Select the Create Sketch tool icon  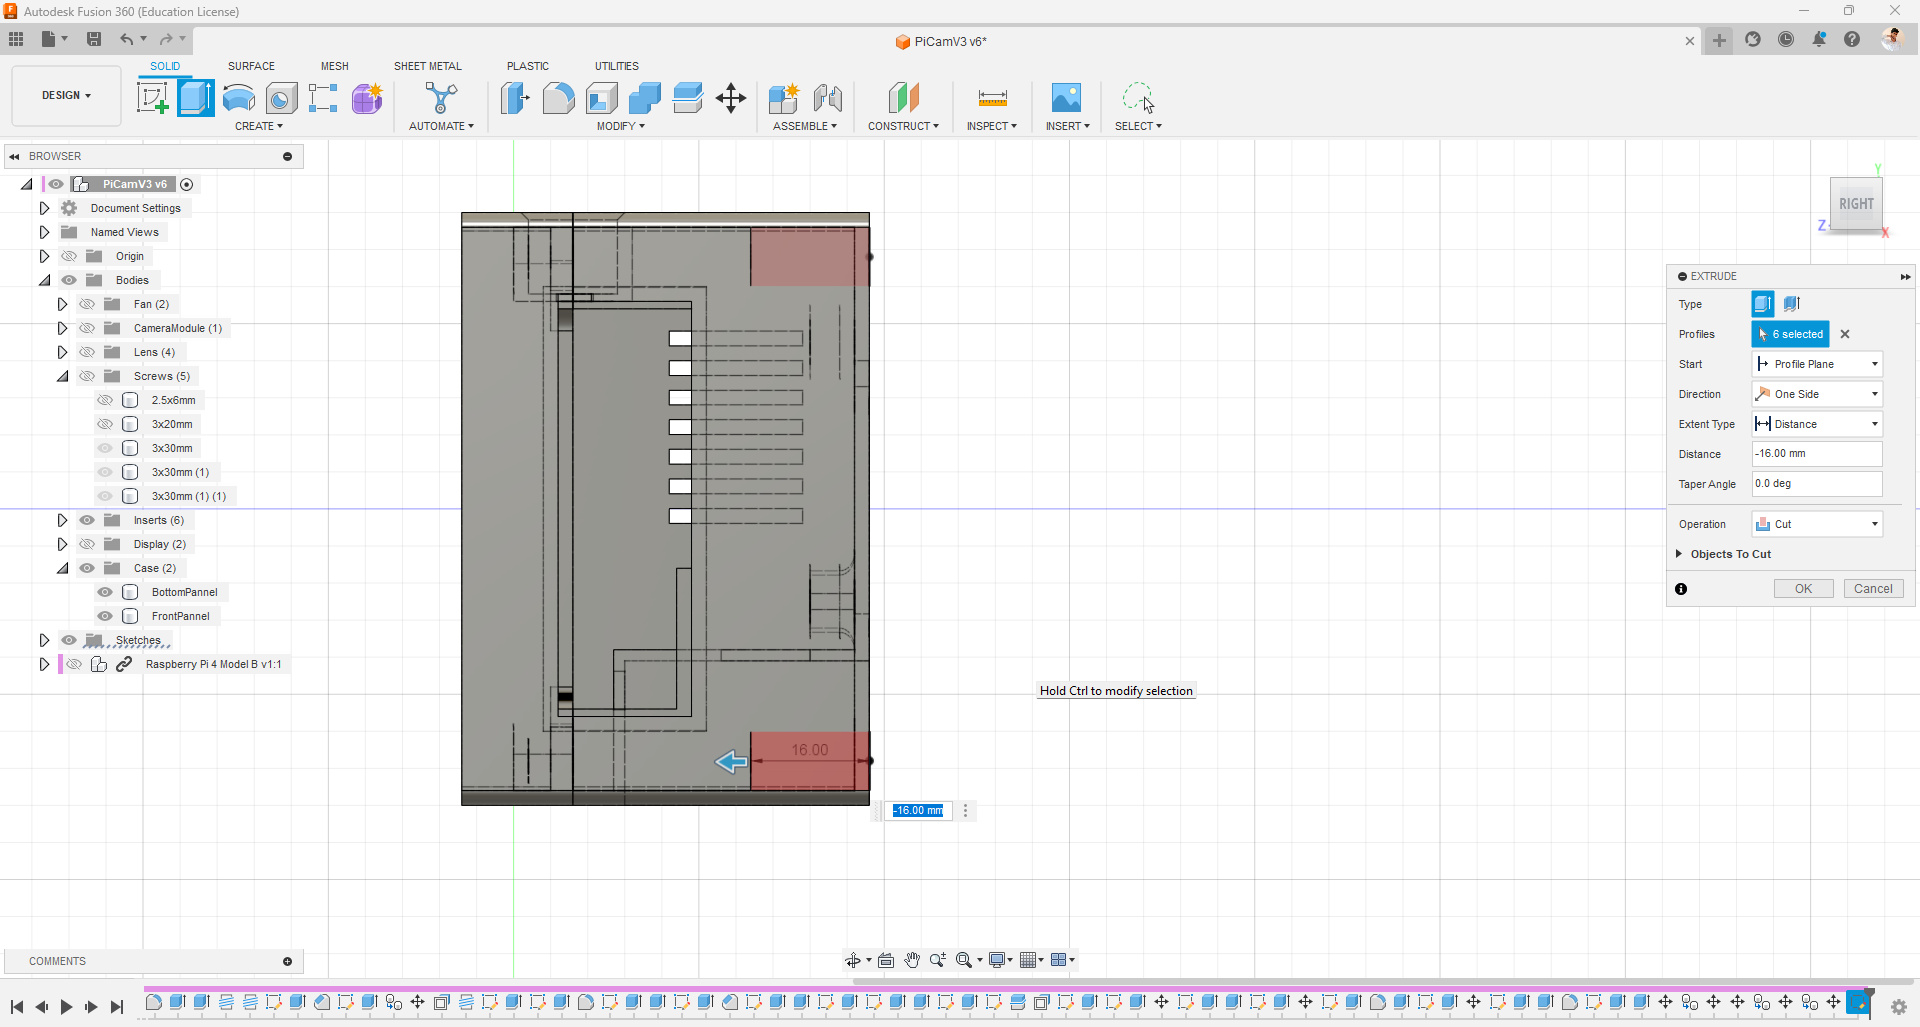[152, 98]
